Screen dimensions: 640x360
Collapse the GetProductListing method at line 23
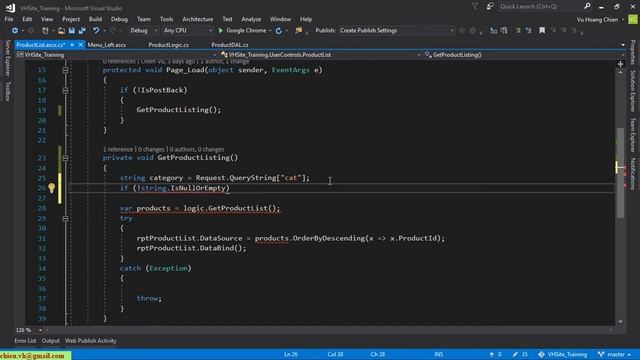click(65, 158)
